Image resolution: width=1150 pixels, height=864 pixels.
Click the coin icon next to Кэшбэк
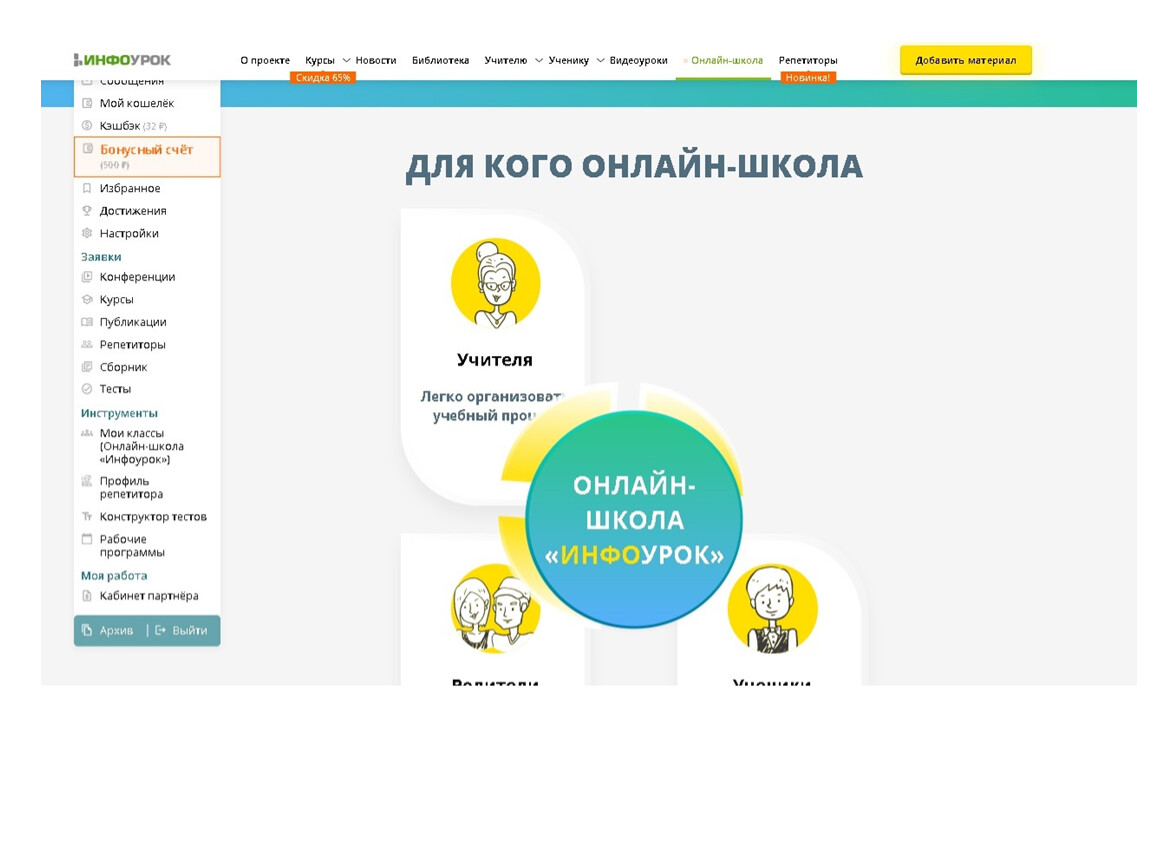pos(87,125)
